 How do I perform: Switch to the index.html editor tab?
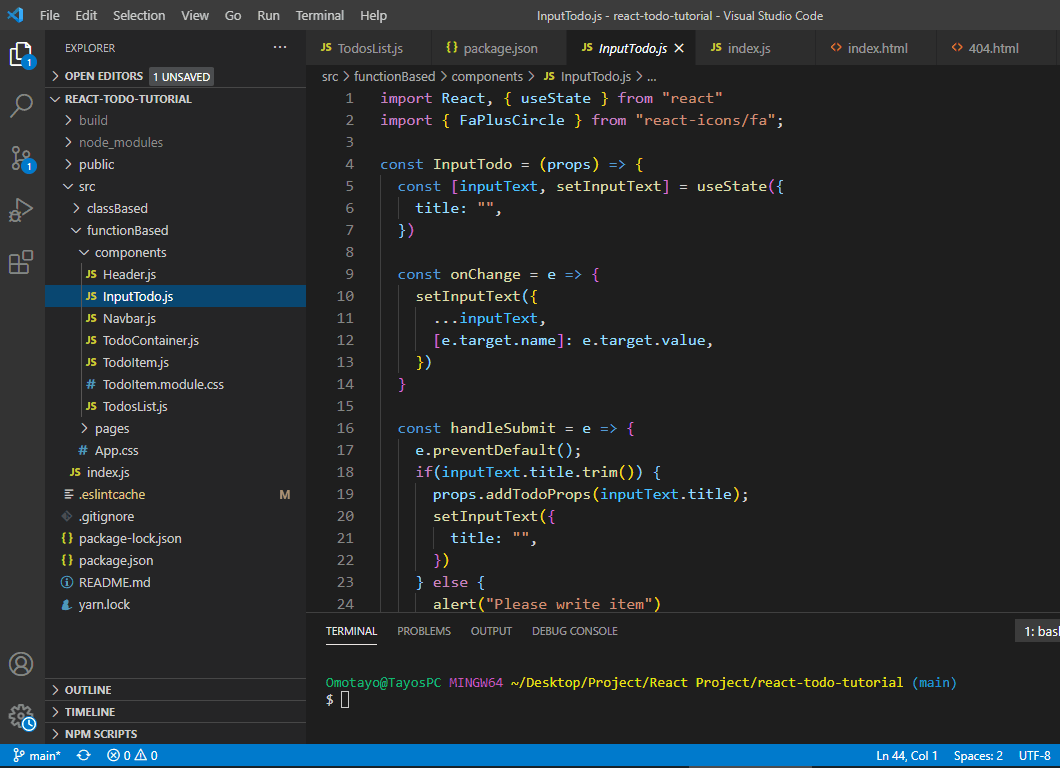[876, 48]
